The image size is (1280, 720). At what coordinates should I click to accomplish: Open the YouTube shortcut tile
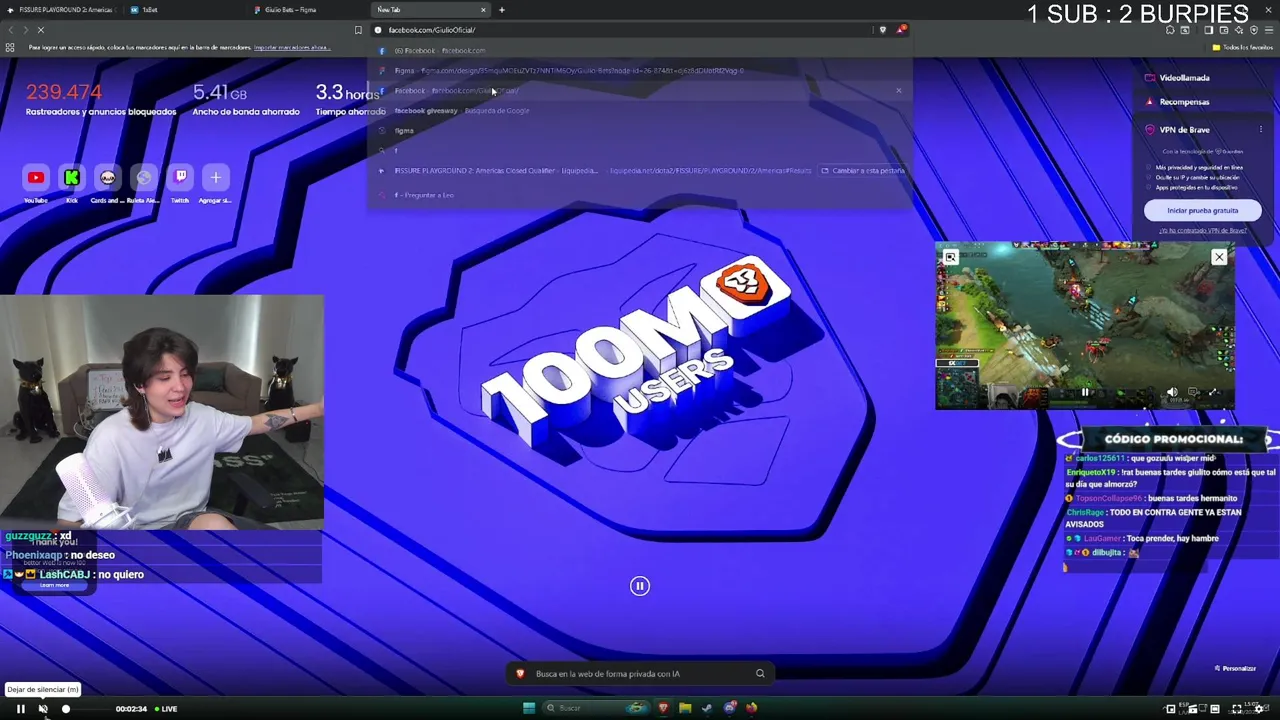click(36, 178)
